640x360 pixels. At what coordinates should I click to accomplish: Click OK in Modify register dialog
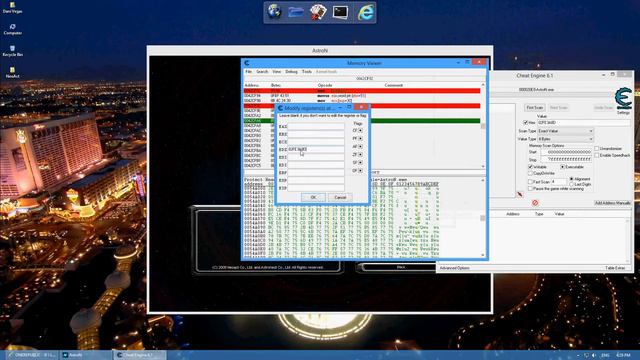[x=313, y=197]
